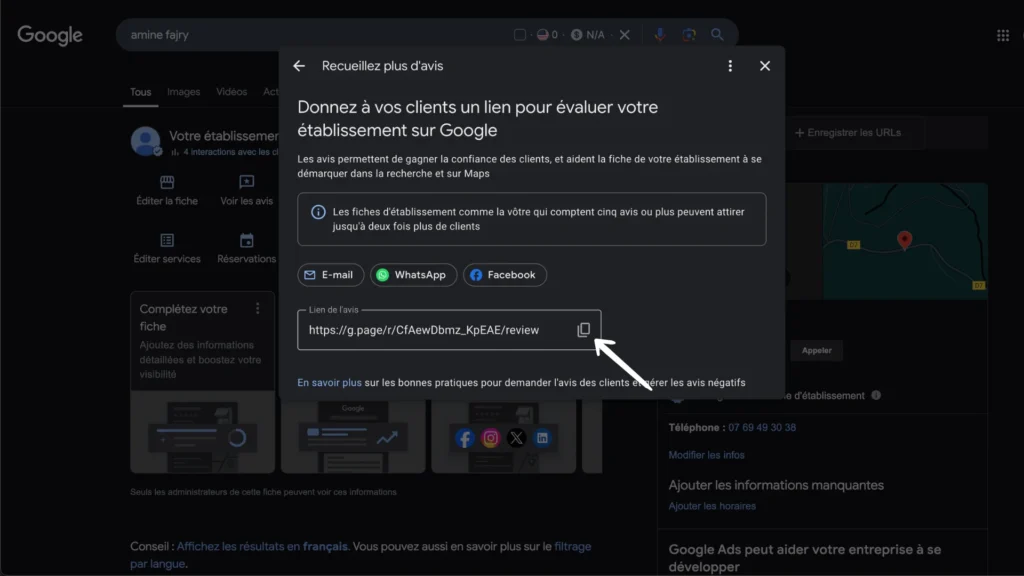
Task: Open the En savoir plus link
Action: pos(329,383)
